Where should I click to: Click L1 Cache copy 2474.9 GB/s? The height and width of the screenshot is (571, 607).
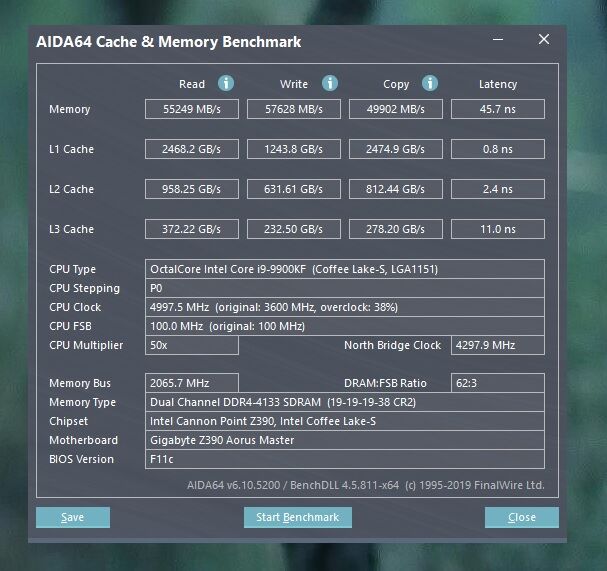(396, 149)
